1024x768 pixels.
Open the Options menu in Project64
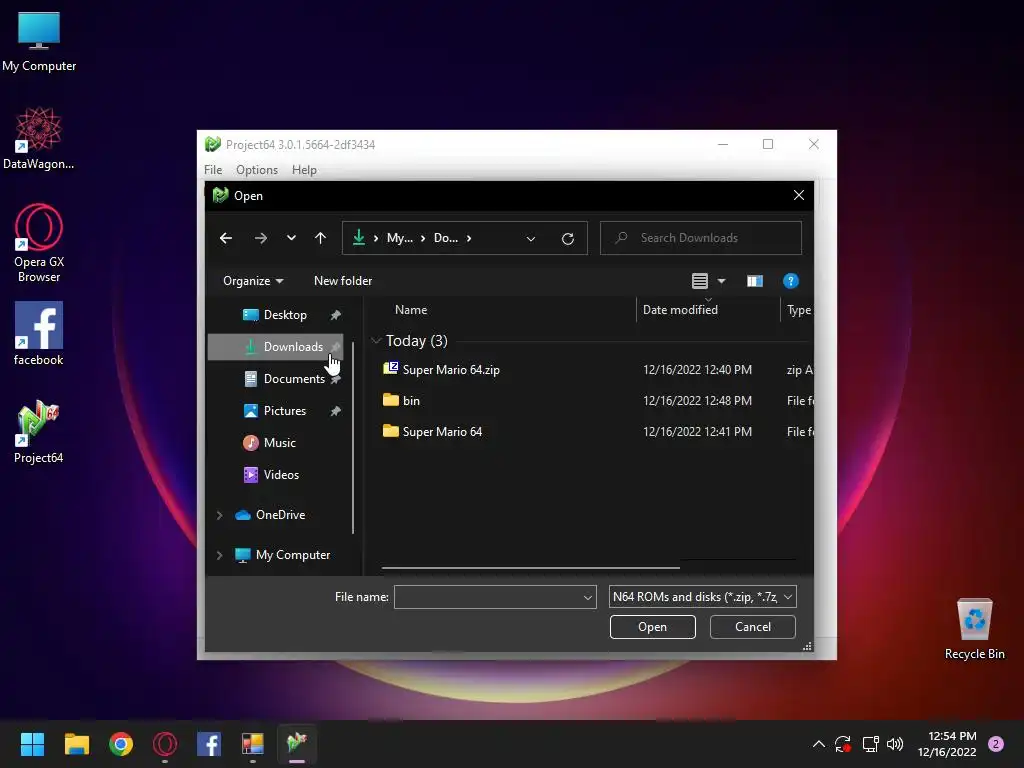point(257,170)
